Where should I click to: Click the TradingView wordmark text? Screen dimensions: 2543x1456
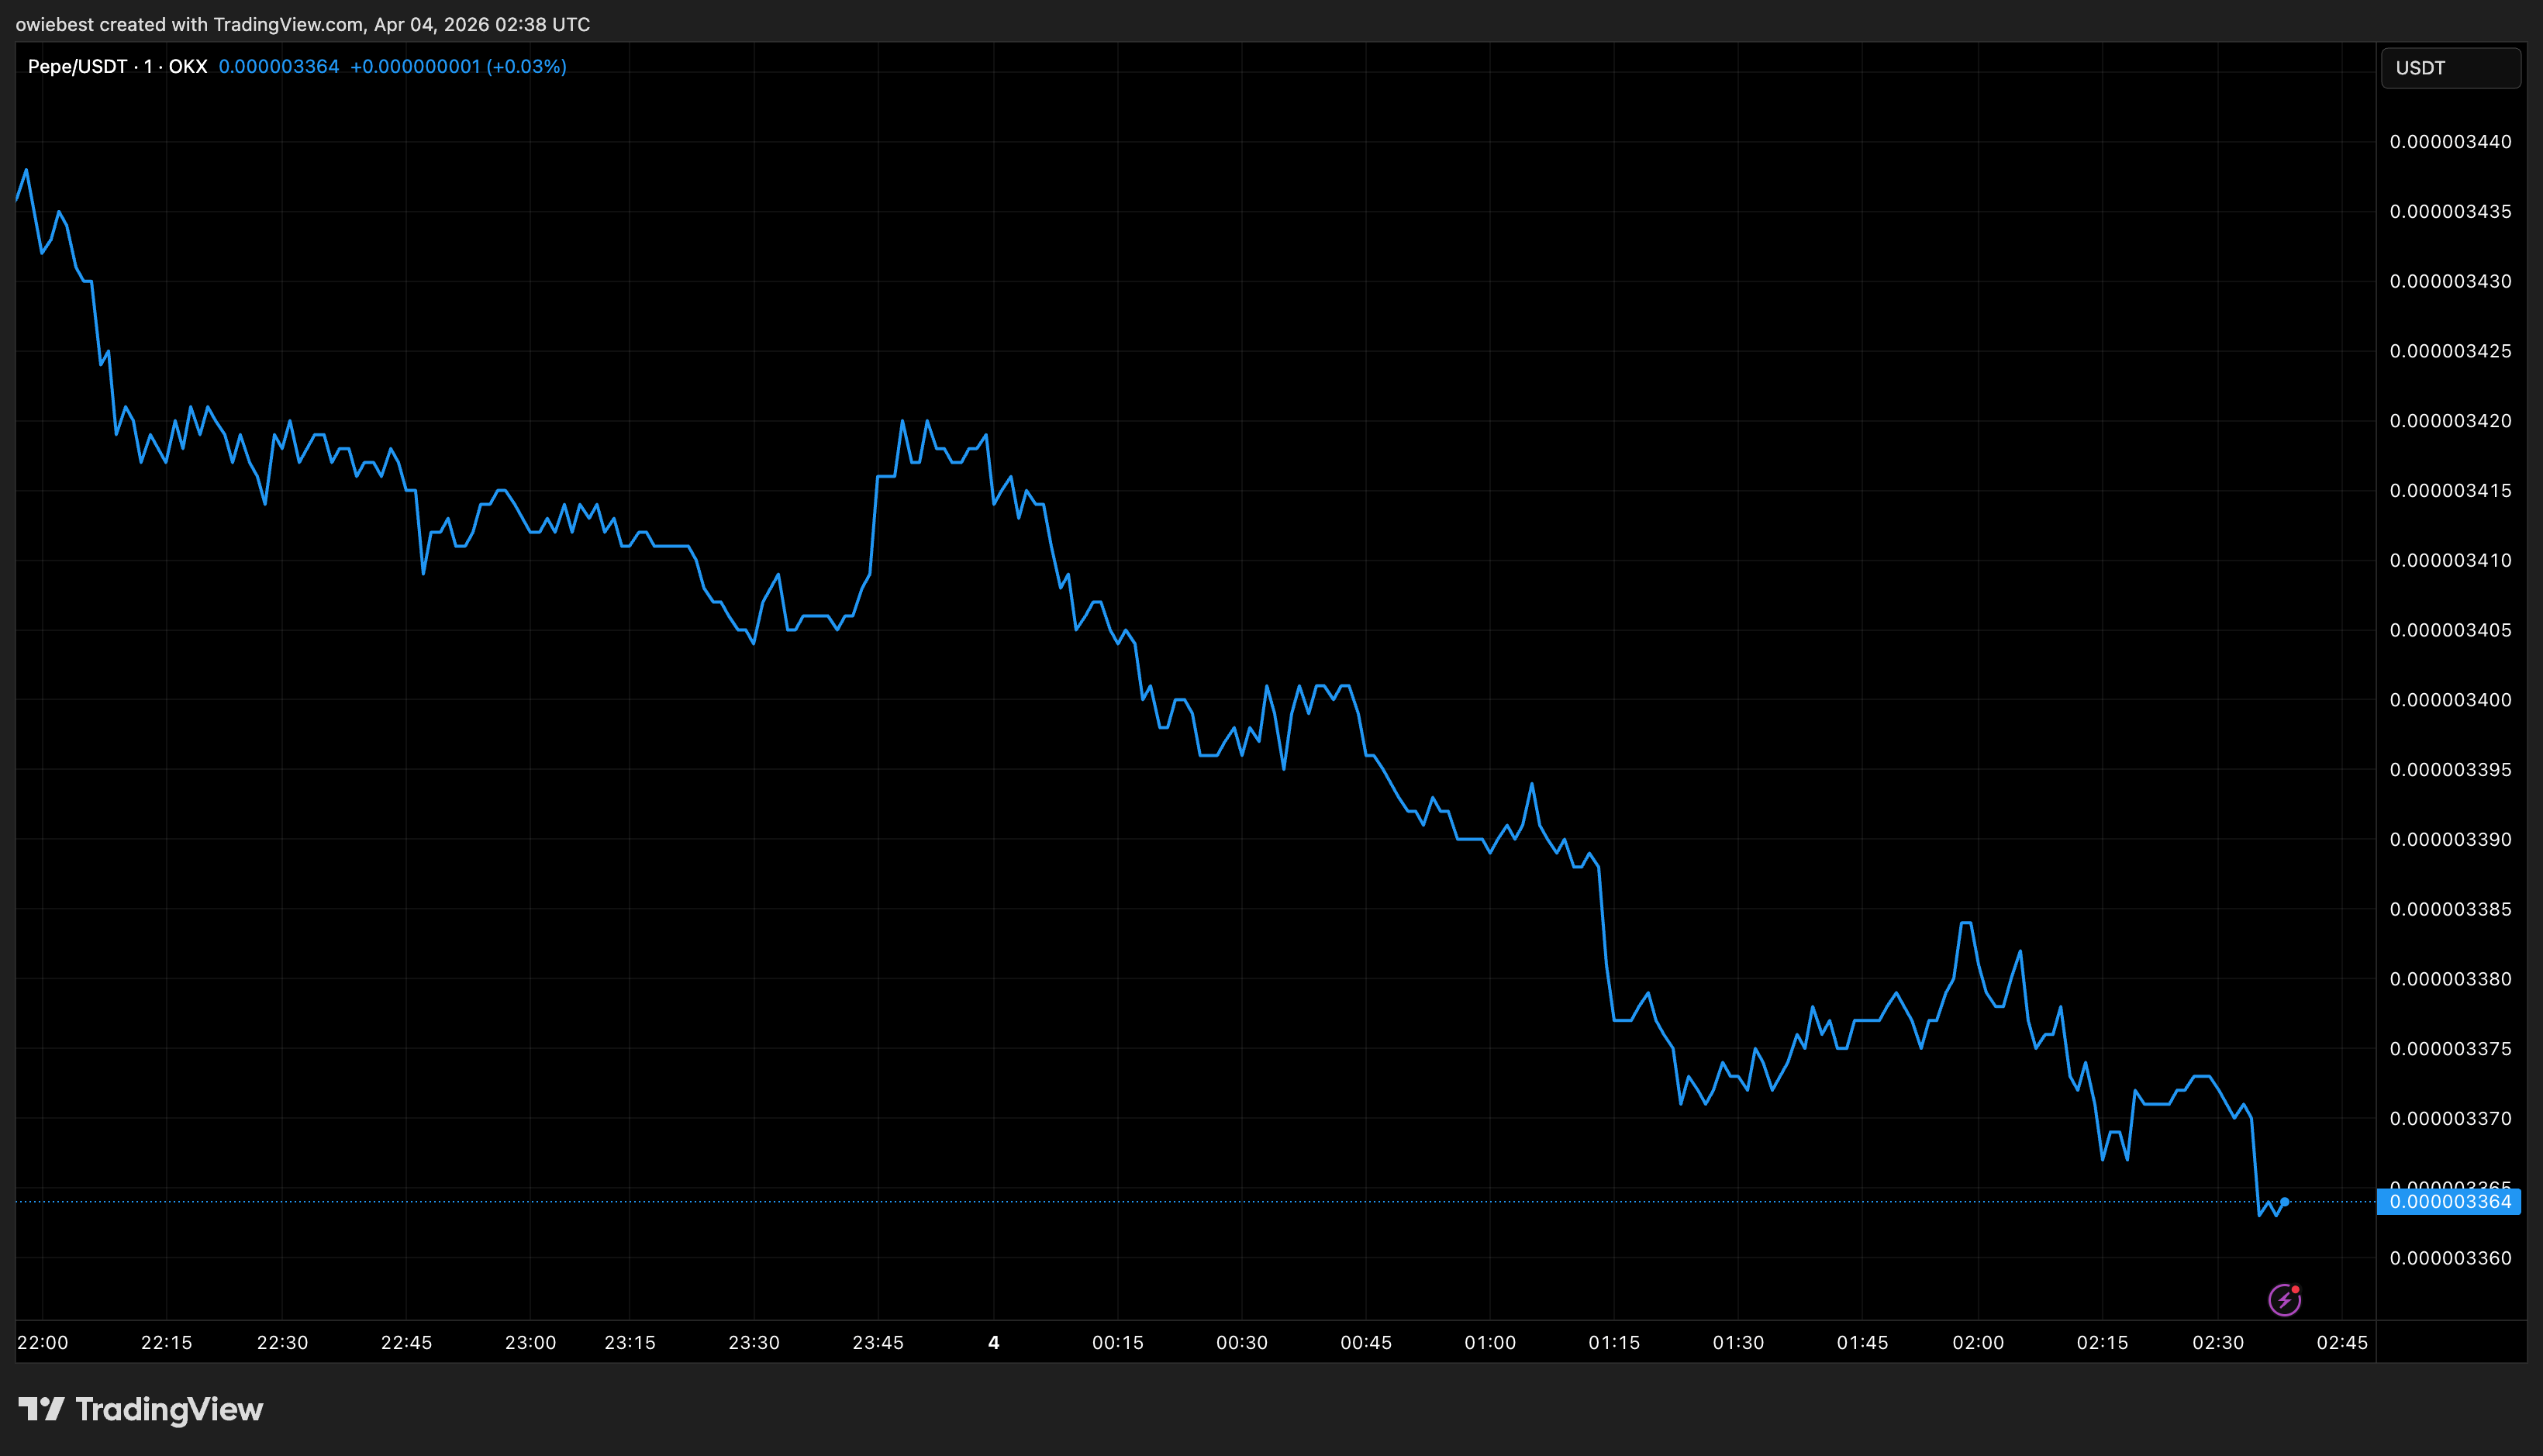pyautogui.click(x=169, y=1409)
